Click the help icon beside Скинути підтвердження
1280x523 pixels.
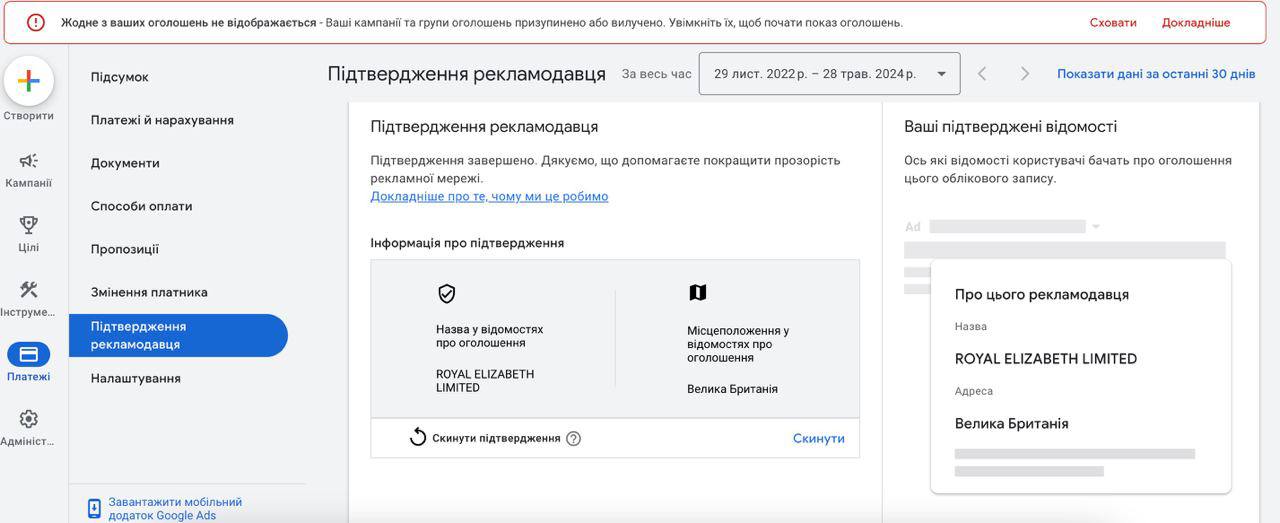tap(573, 438)
